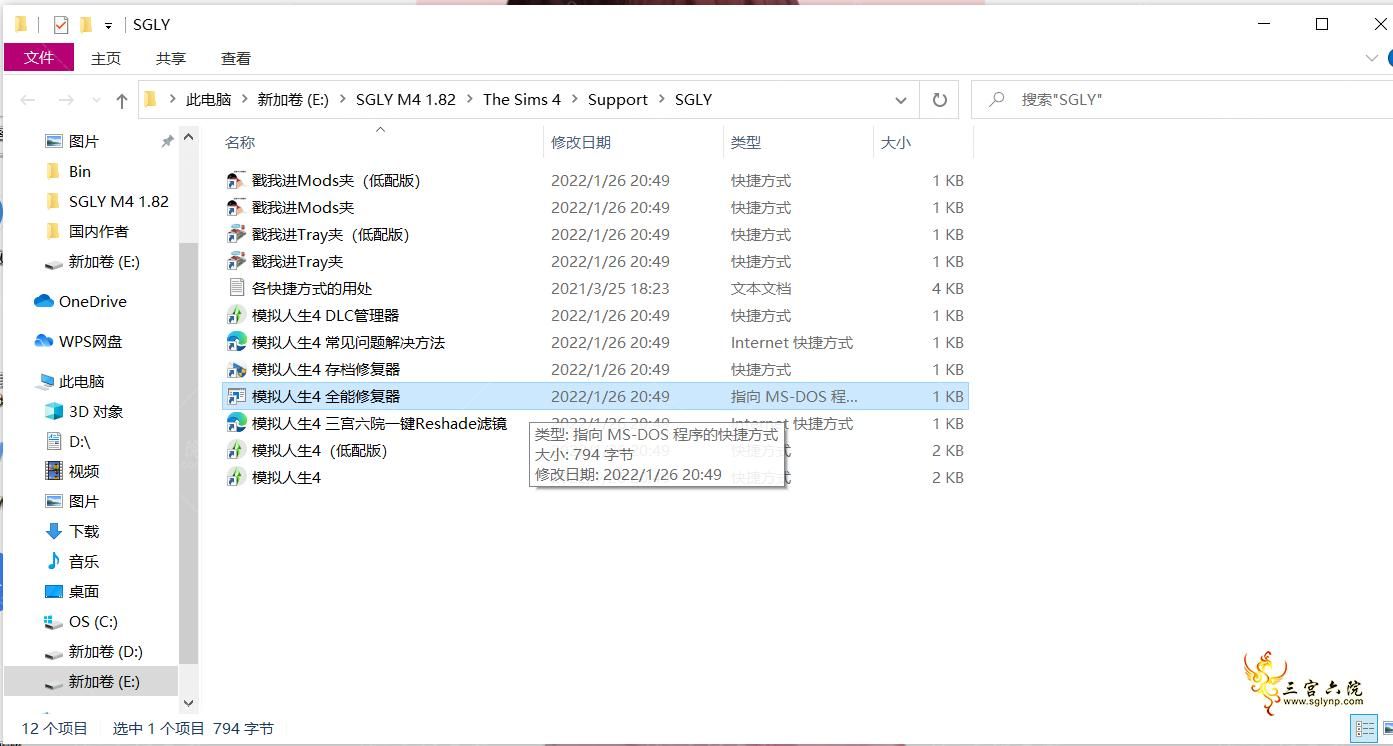Select 戳我进Tray夹（低配版）shortcut icon

[236, 235]
